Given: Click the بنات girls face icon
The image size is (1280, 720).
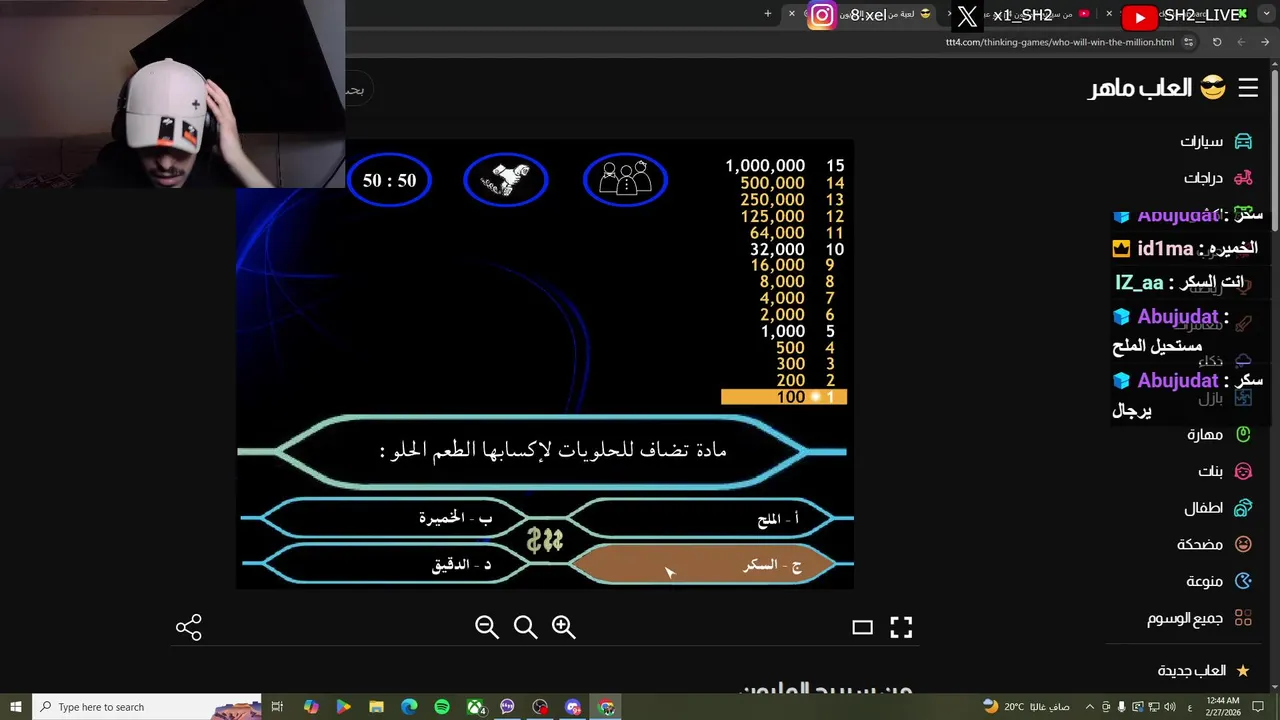Looking at the screenshot, I should click(x=1243, y=471).
